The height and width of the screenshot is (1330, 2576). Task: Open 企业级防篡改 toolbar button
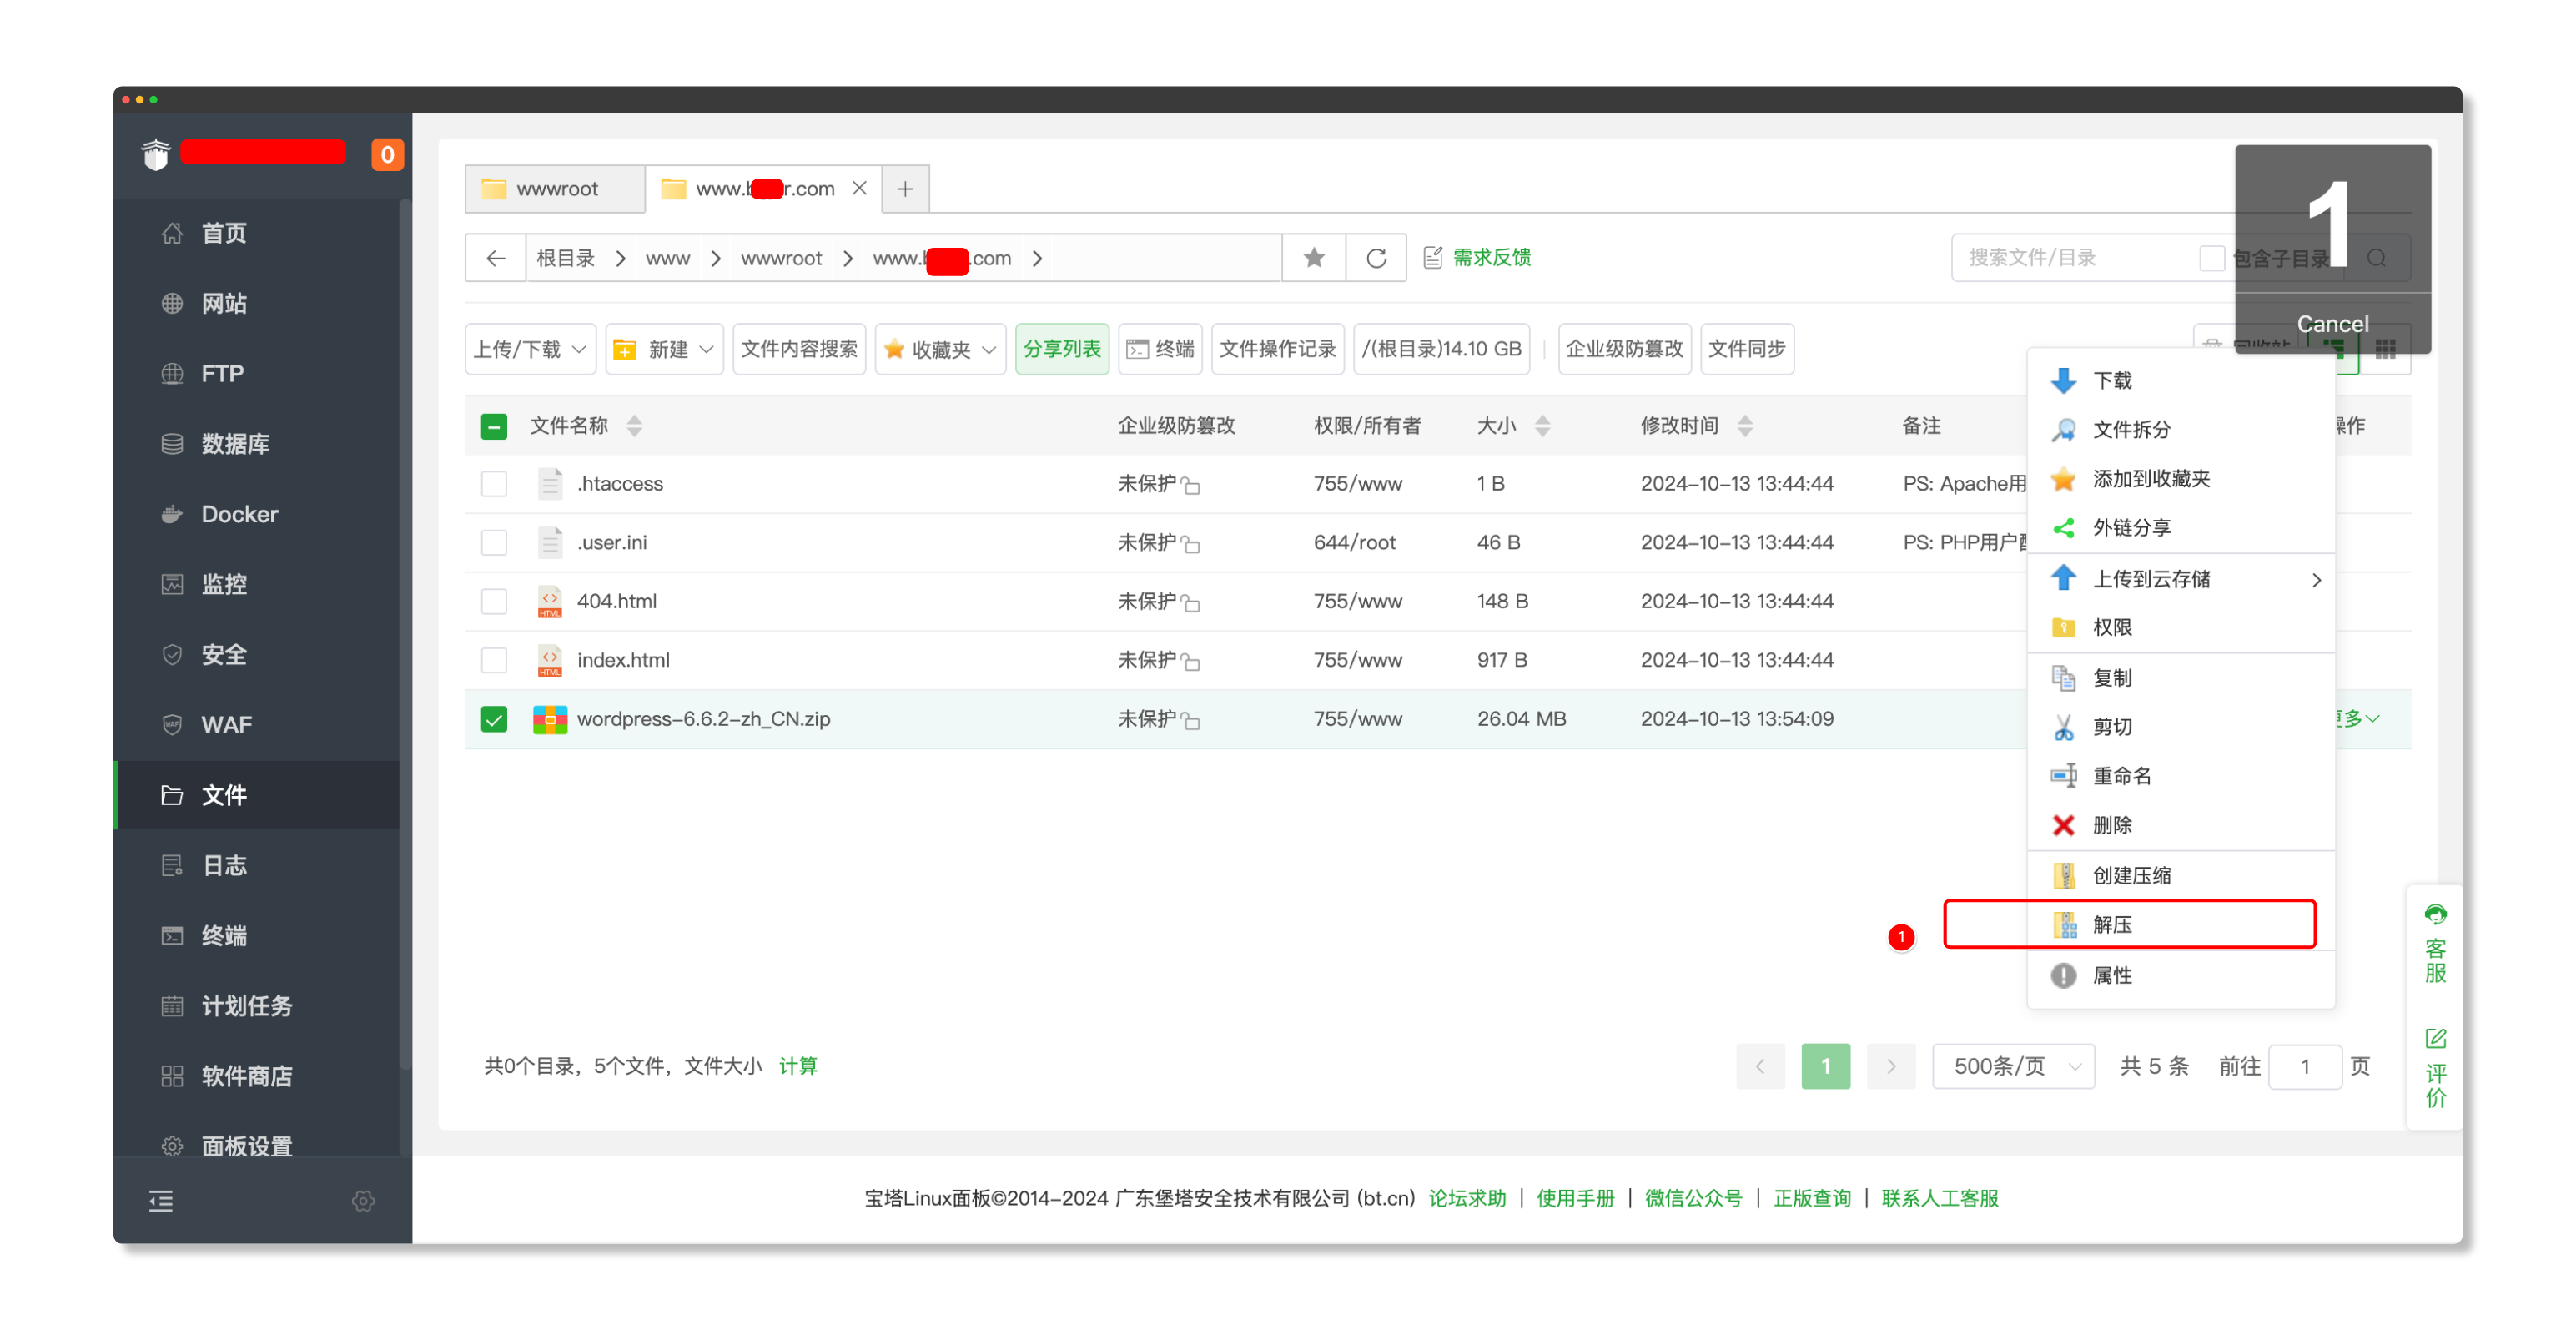[x=1624, y=349]
